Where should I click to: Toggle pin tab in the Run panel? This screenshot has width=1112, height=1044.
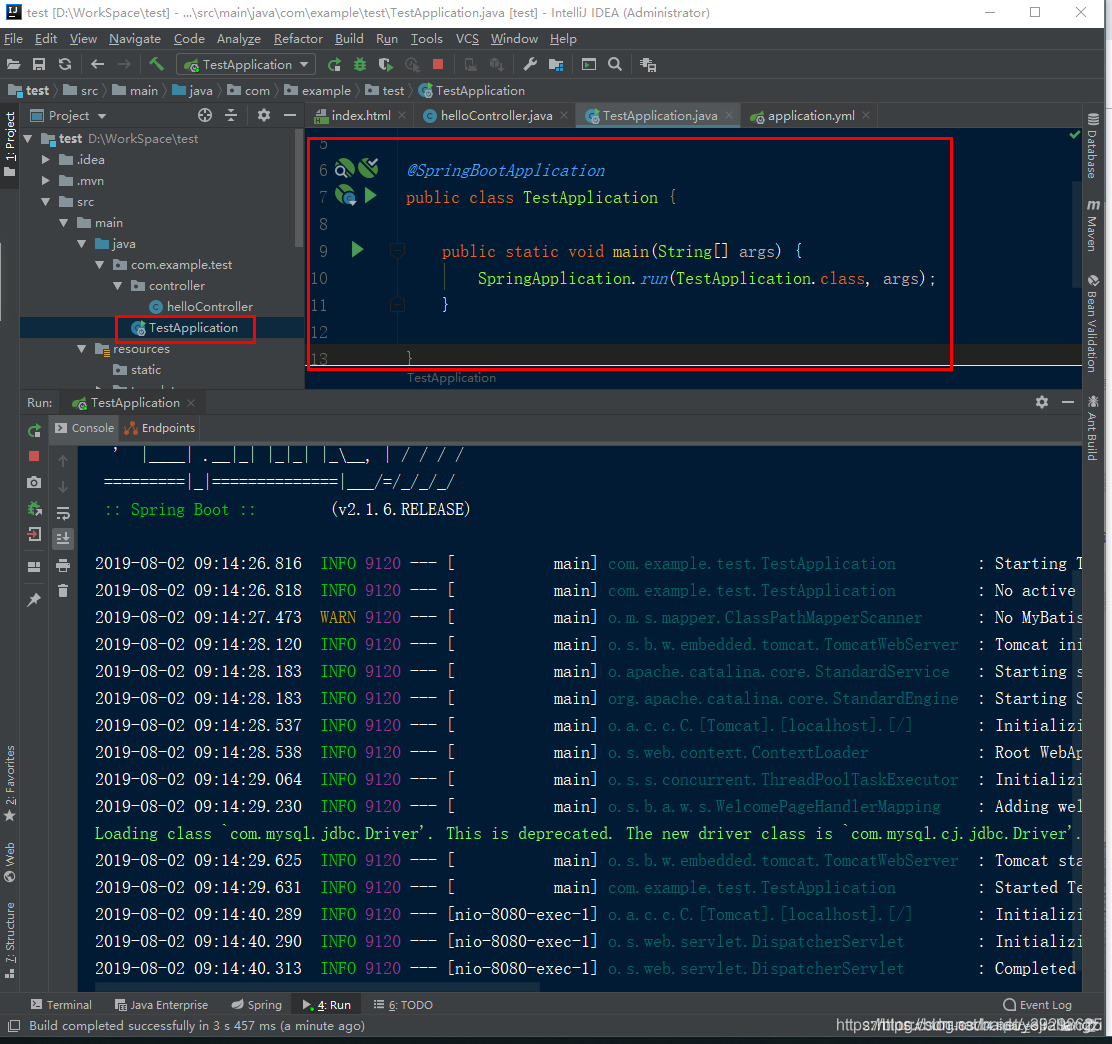pyautogui.click(x=34, y=599)
